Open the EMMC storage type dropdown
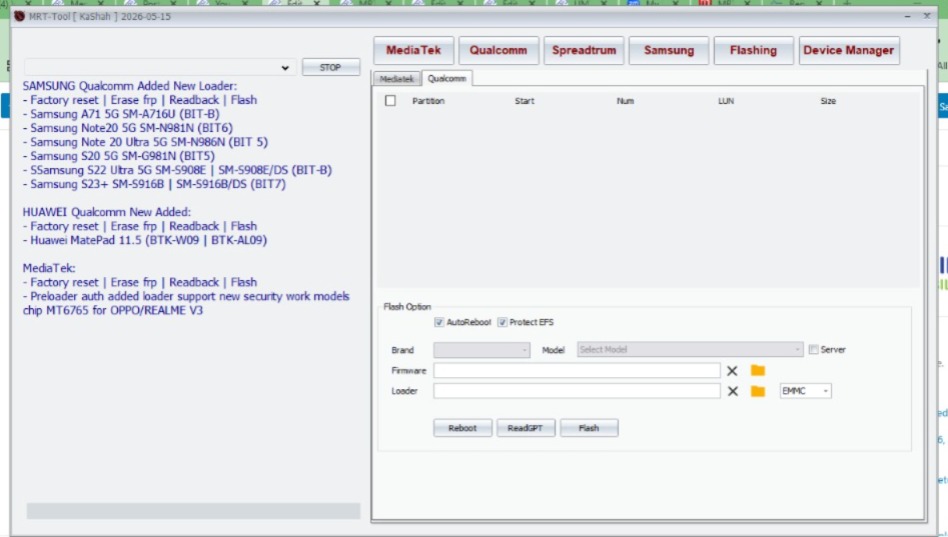The image size is (948, 537). [805, 391]
